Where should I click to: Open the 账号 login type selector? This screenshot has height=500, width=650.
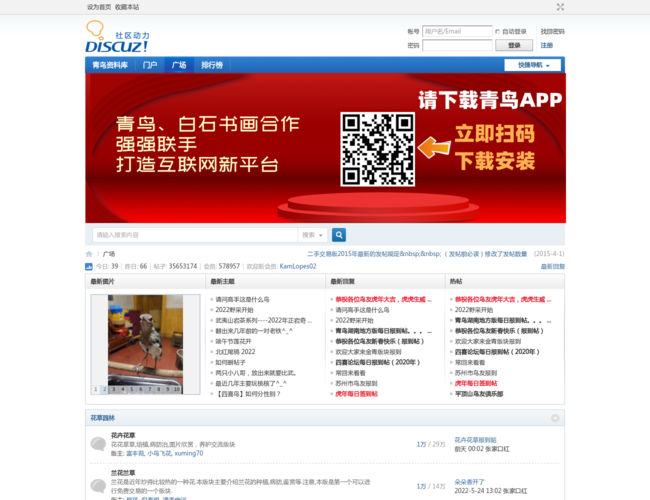(413, 31)
